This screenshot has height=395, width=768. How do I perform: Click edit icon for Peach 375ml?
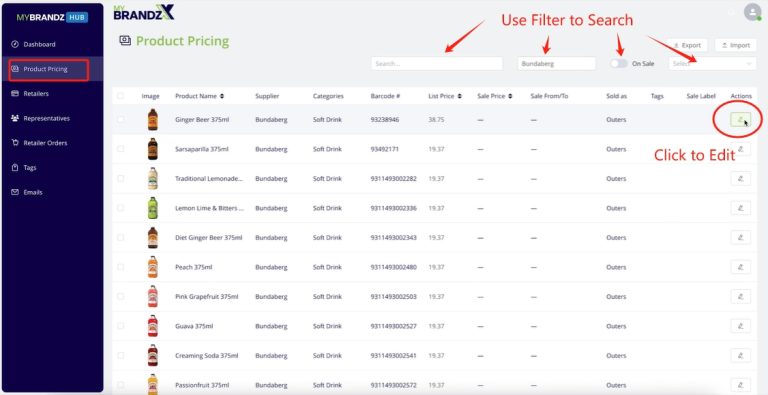(741, 267)
